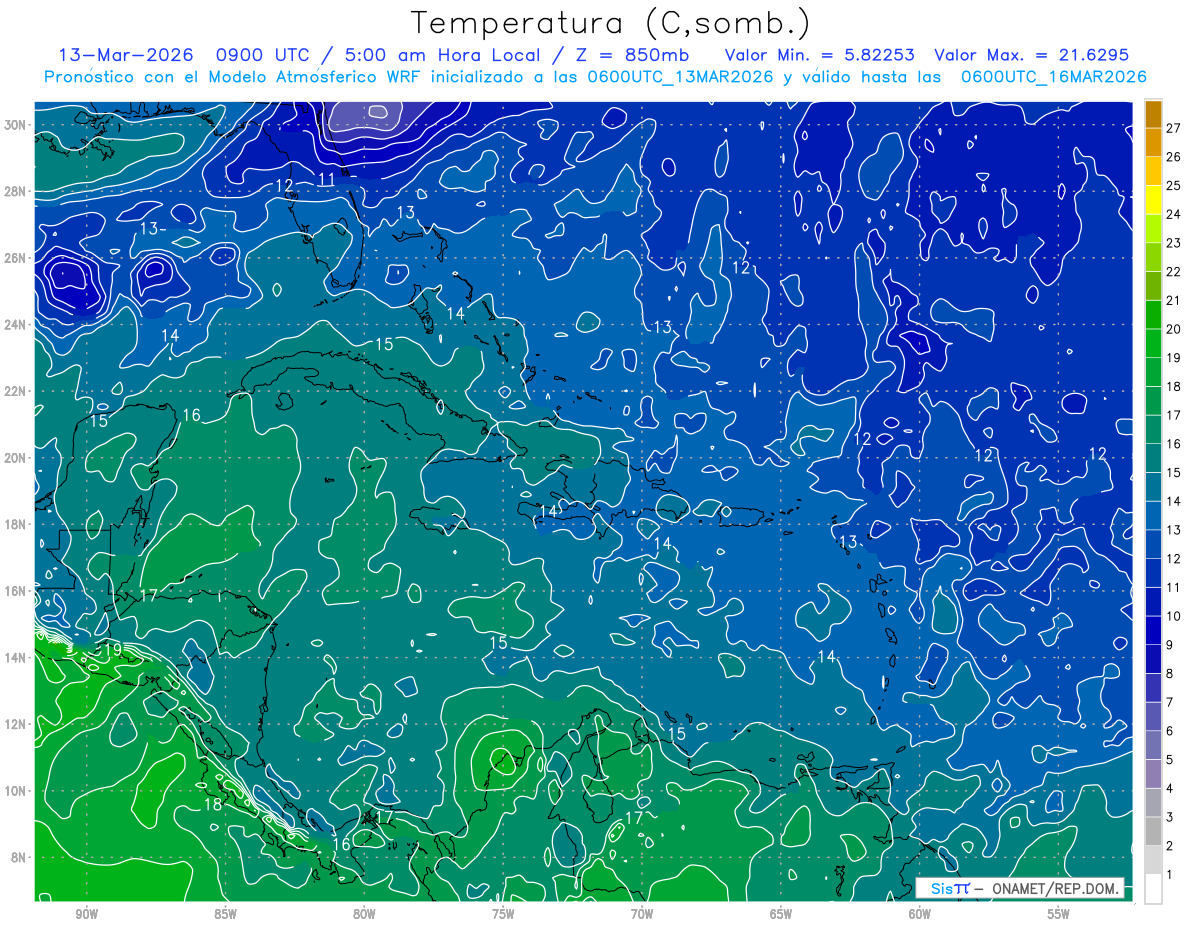Screen dimensions: 1200x927
Task: Click color scale label 9
Action: 1170,645
